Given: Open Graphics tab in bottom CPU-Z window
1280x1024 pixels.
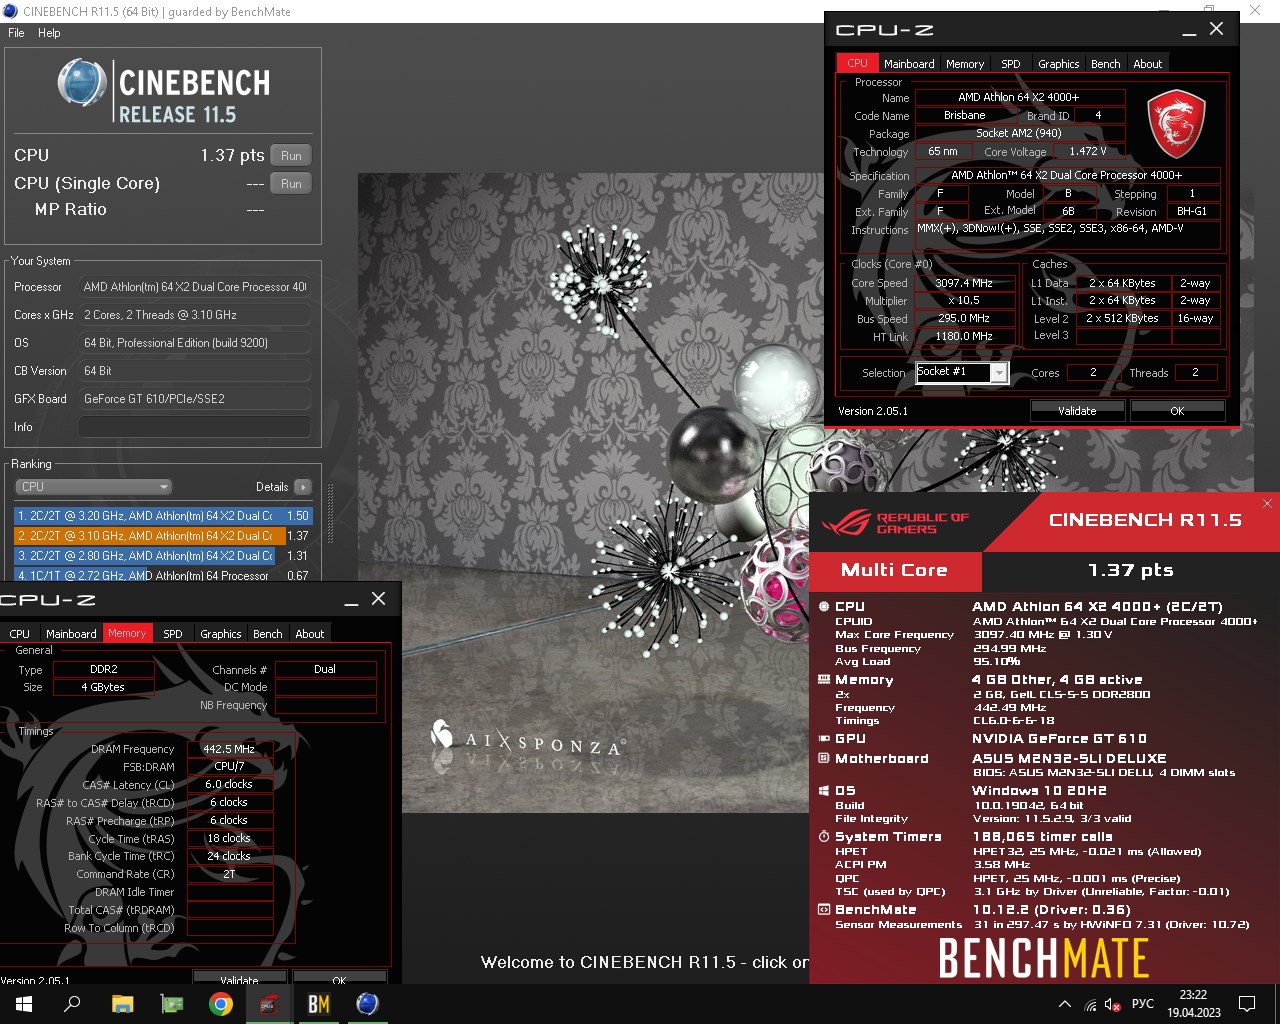Looking at the screenshot, I should [x=220, y=634].
